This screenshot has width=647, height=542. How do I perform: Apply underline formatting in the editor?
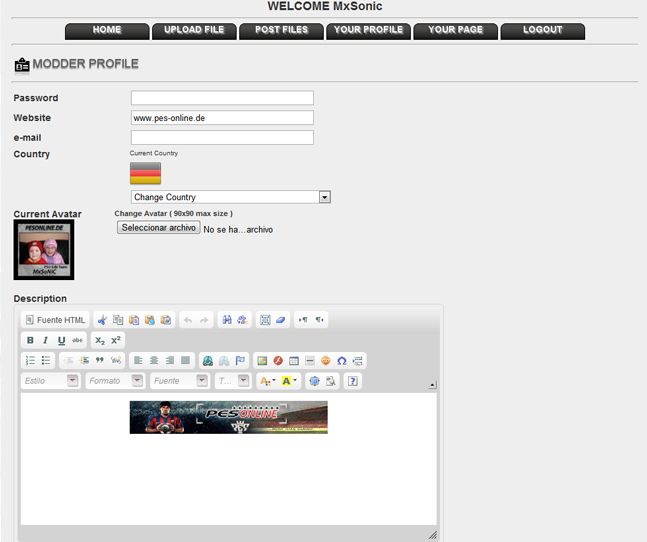pos(61,341)
